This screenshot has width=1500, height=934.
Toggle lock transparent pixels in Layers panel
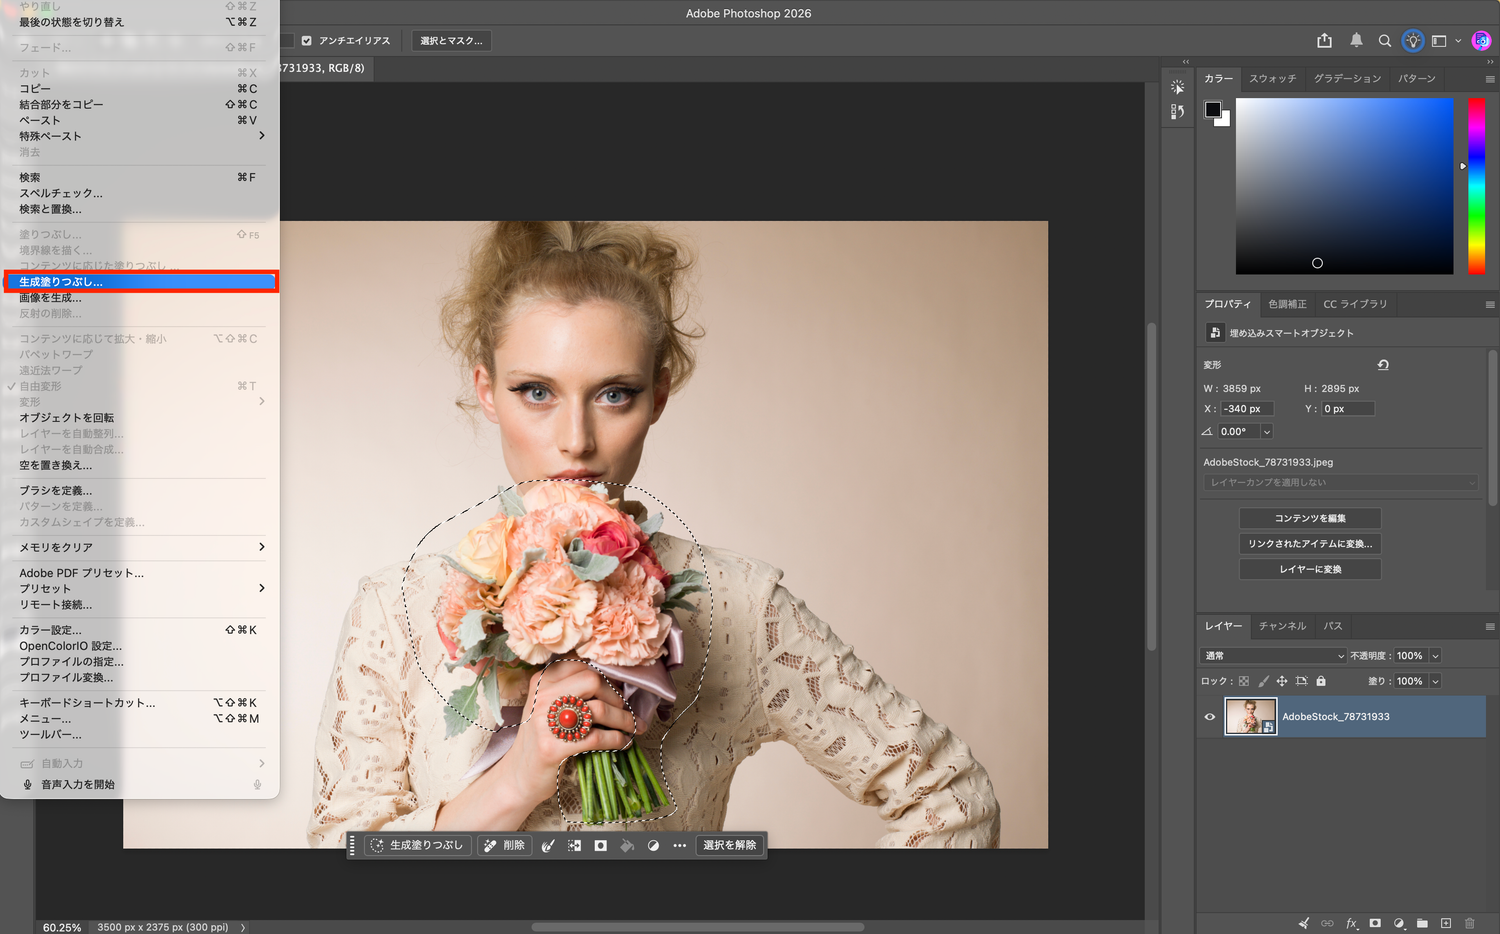click(x=1244, y=681)
